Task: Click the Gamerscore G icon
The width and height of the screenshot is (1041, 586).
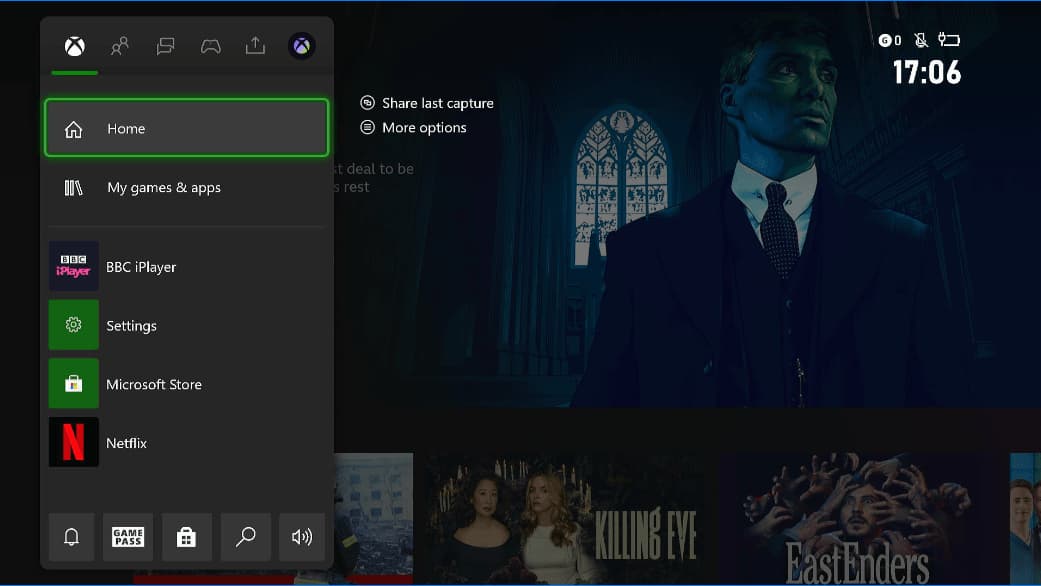Action: (x=885, y=40)
